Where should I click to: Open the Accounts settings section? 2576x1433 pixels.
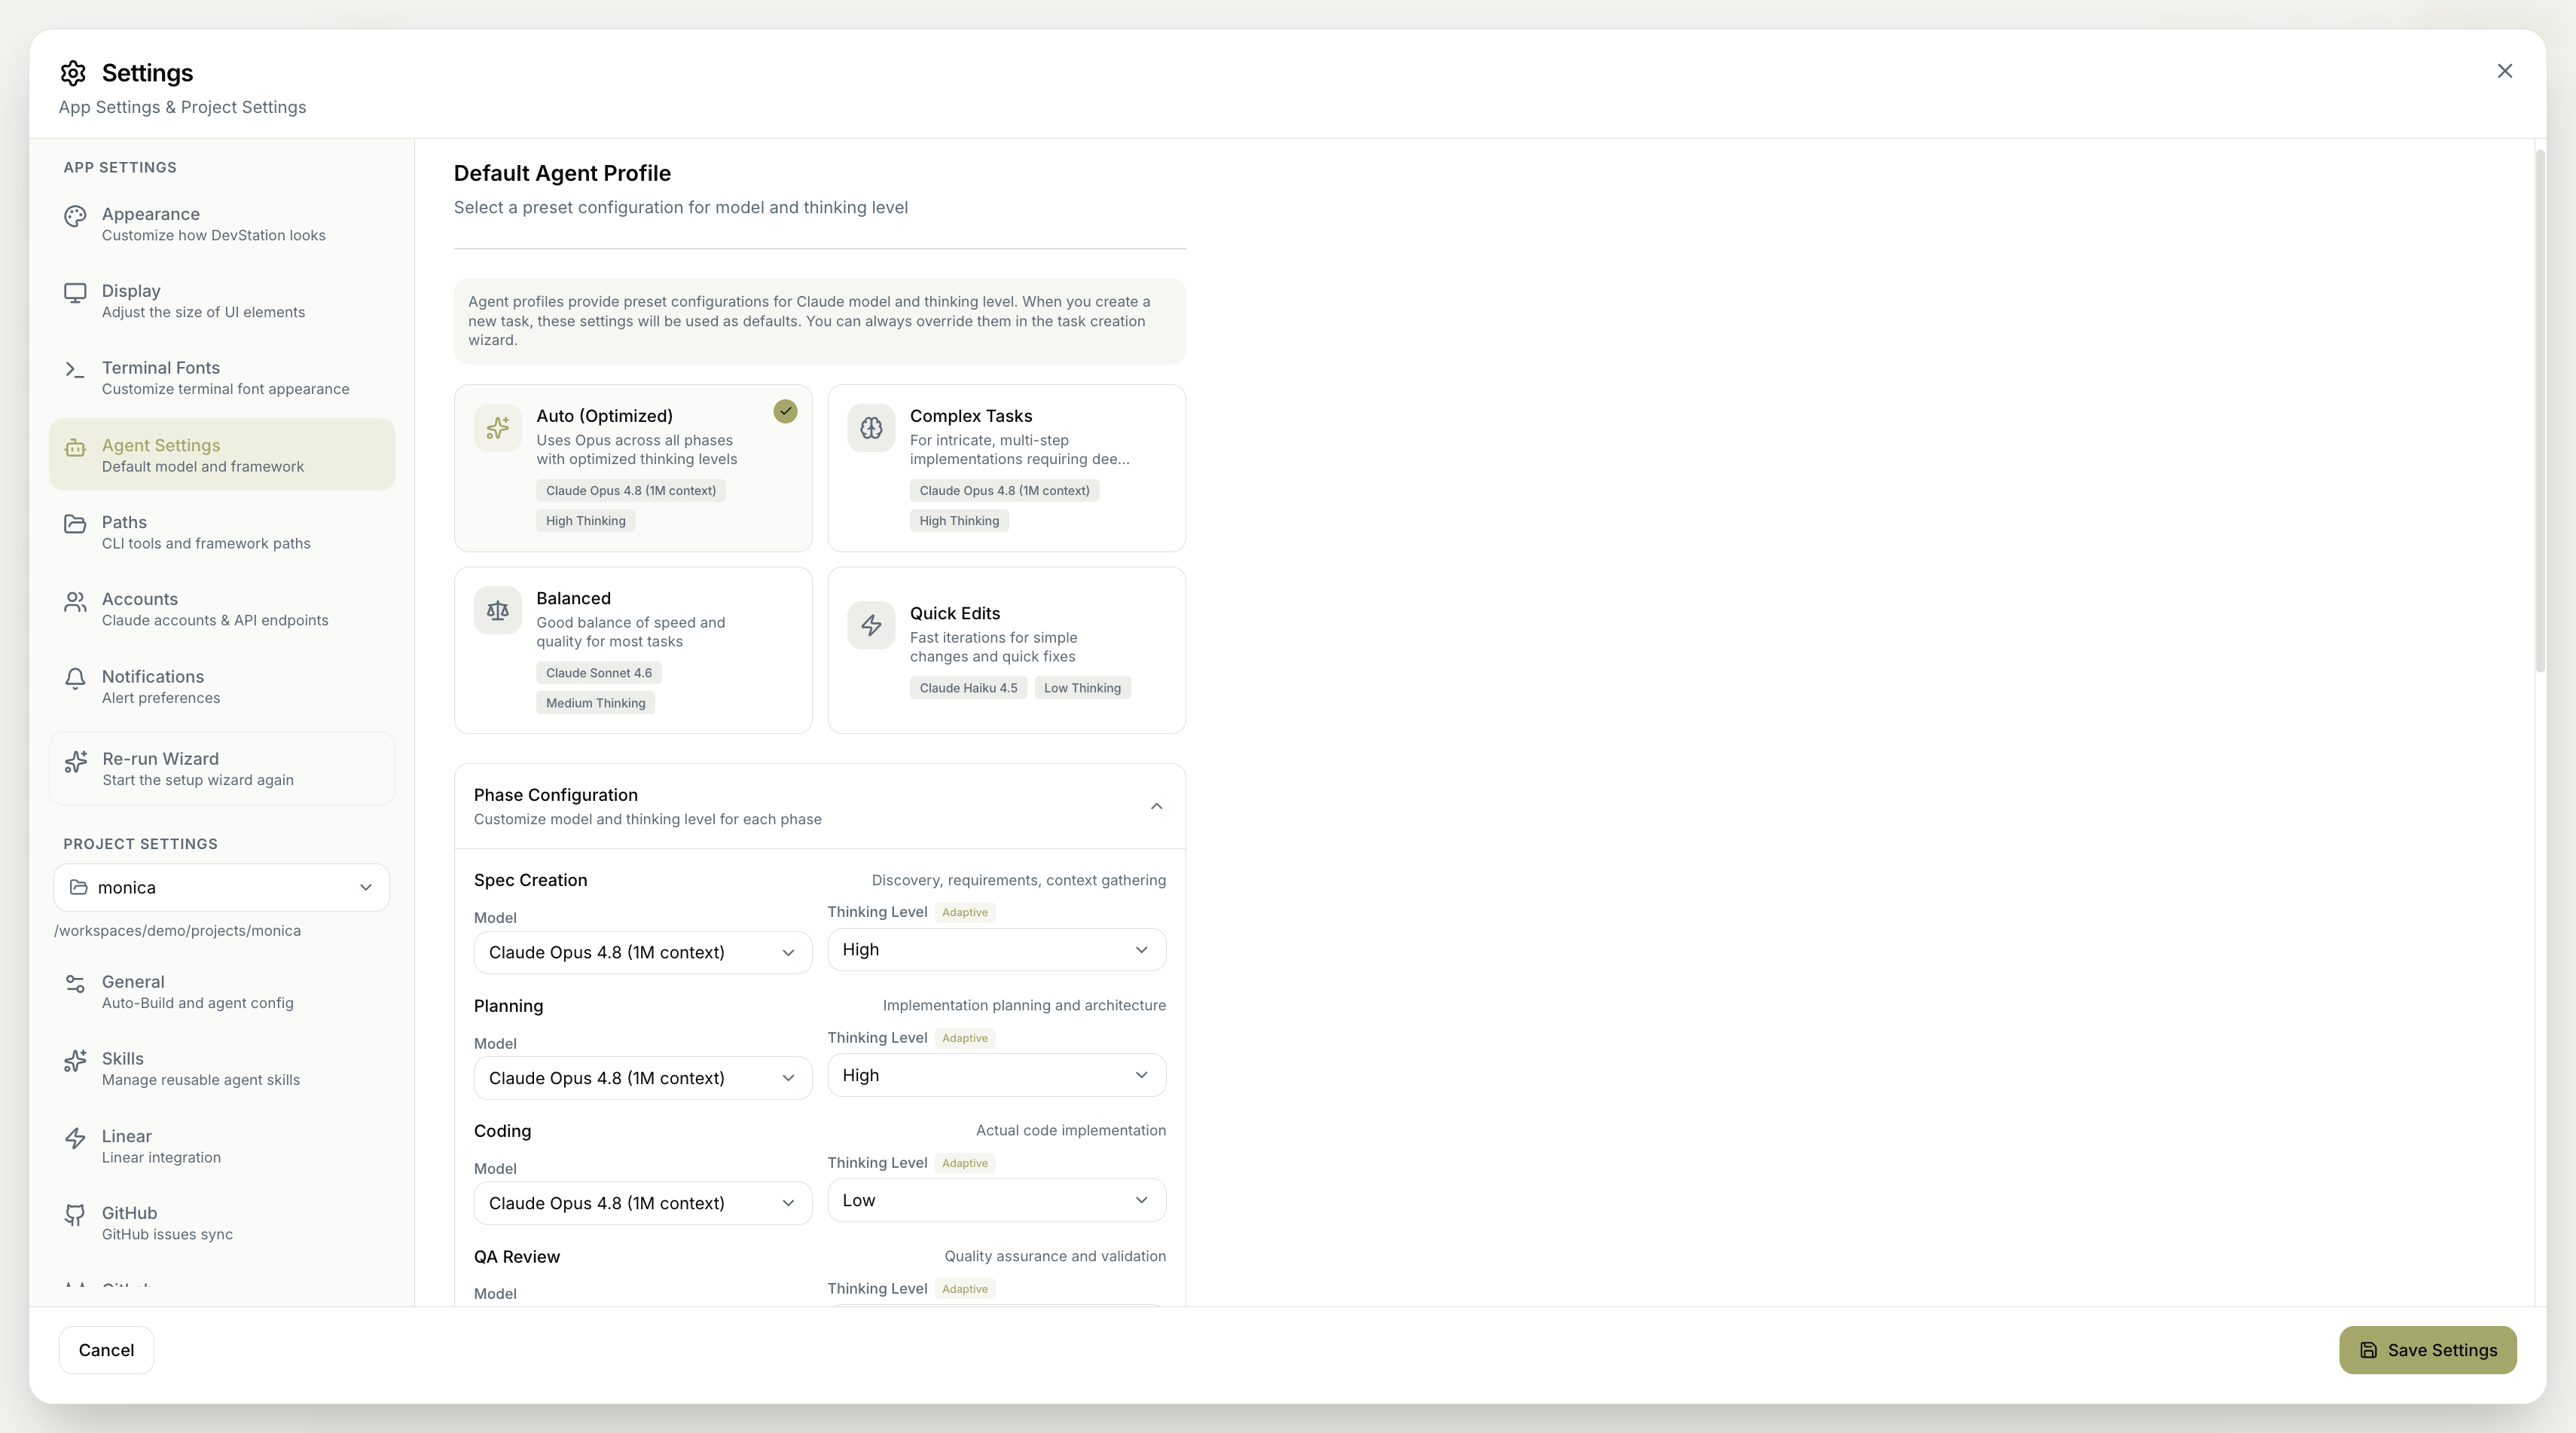click(x=222, y=609)
